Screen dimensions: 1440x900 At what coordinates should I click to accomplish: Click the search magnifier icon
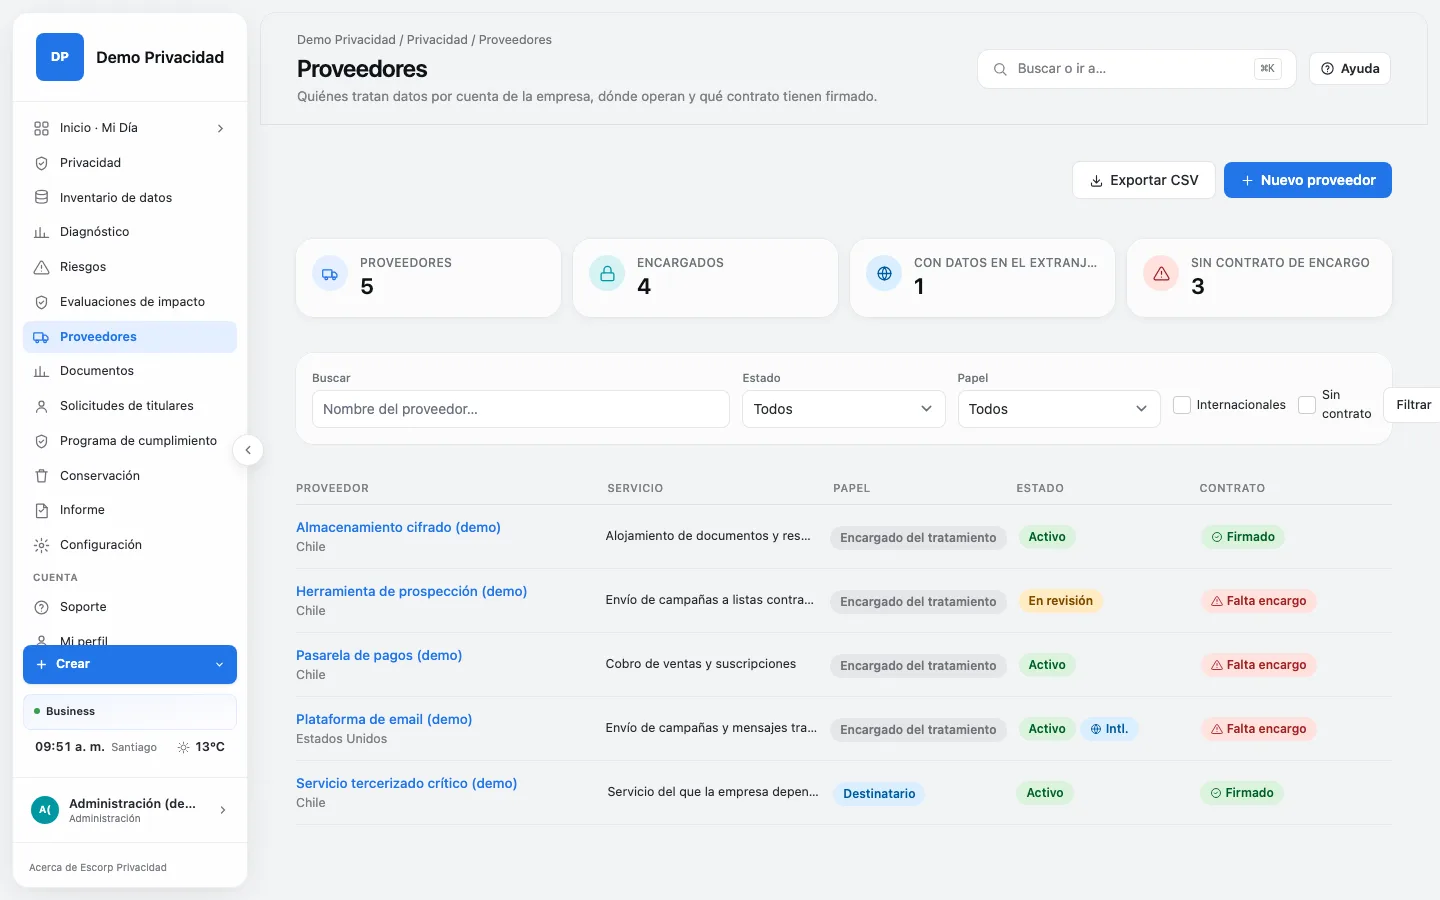(1000, 69)
